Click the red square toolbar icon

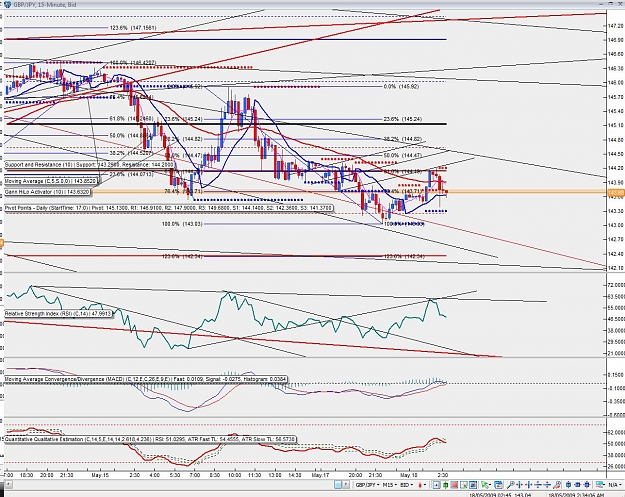point(454,485)
